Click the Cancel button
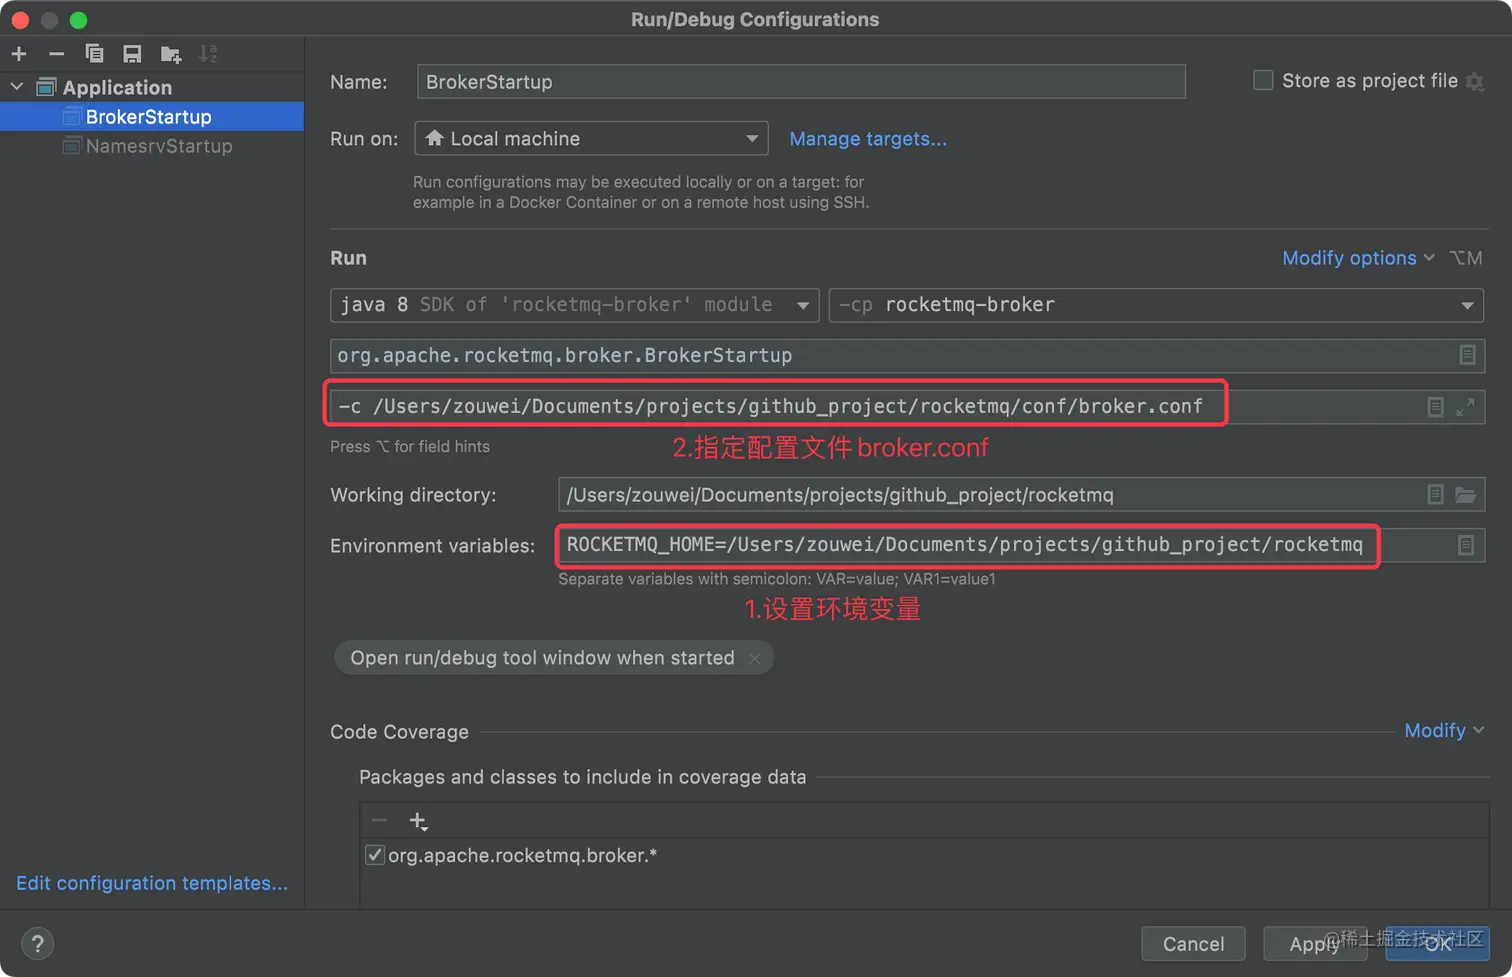 [x=1193, y=944]
